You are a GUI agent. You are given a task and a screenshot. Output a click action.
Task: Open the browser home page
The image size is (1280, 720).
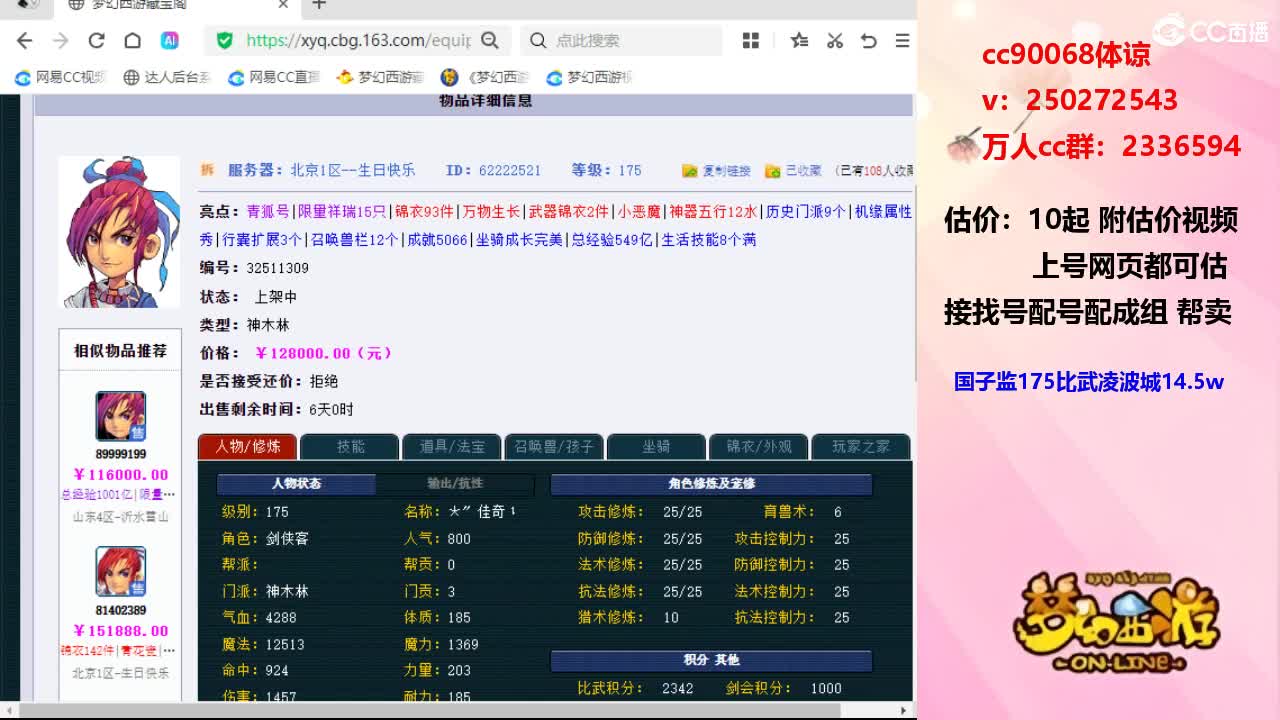click(132, 40)
